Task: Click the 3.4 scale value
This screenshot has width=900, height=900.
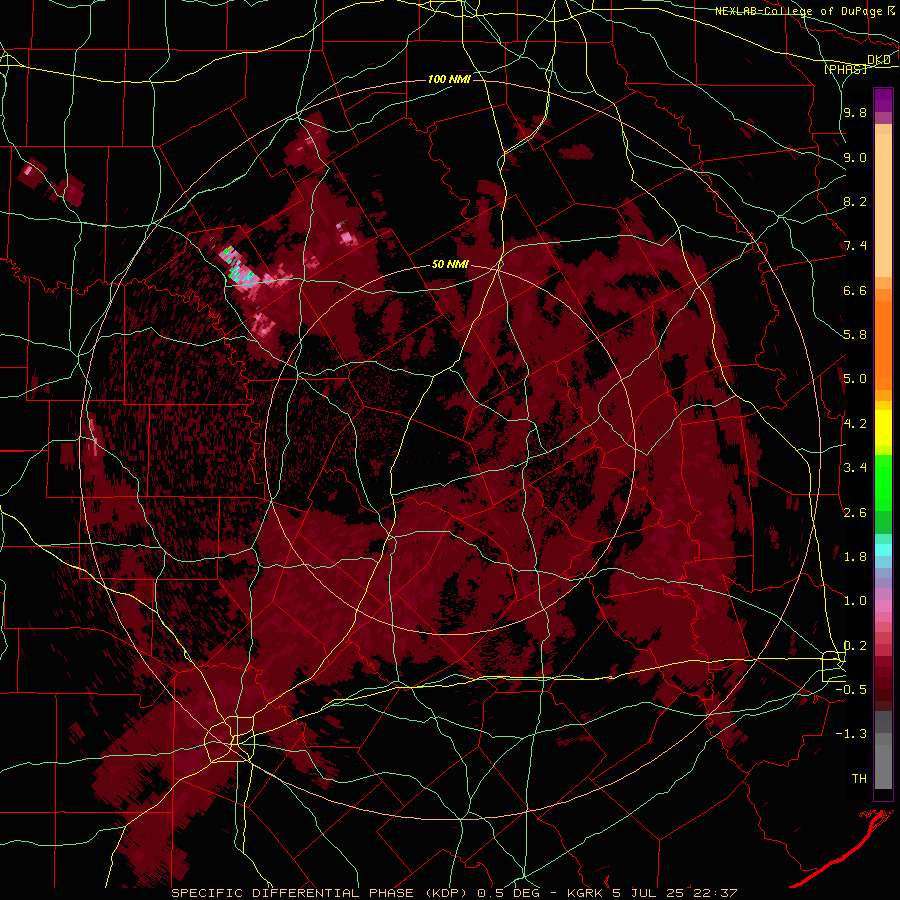Action: [855, 468]
